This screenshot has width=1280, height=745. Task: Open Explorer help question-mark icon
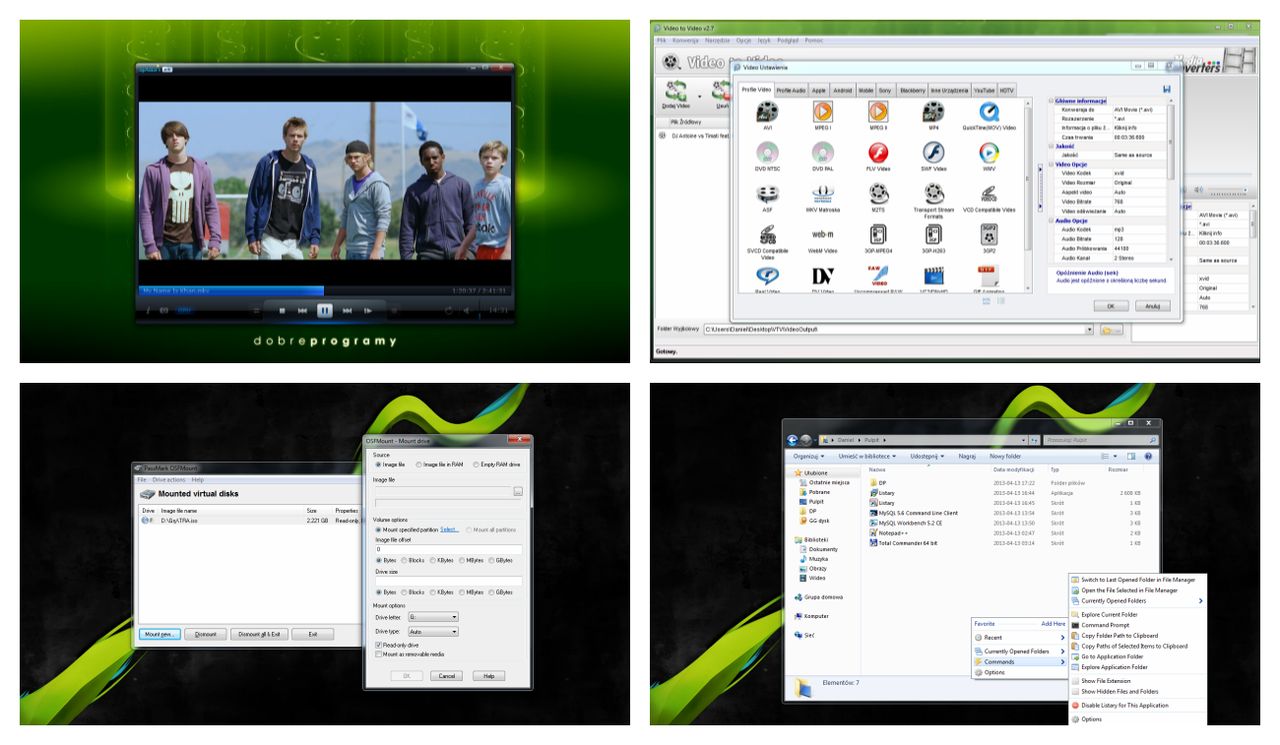pos(1148,456)
